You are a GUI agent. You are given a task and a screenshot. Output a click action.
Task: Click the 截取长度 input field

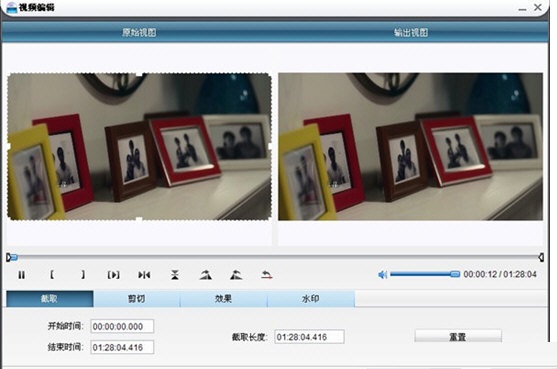(x=309, y=337)
